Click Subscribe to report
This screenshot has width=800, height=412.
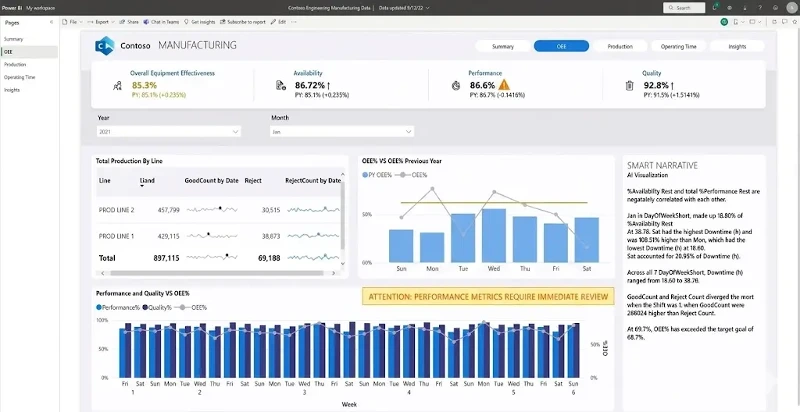tap(243, 22)
